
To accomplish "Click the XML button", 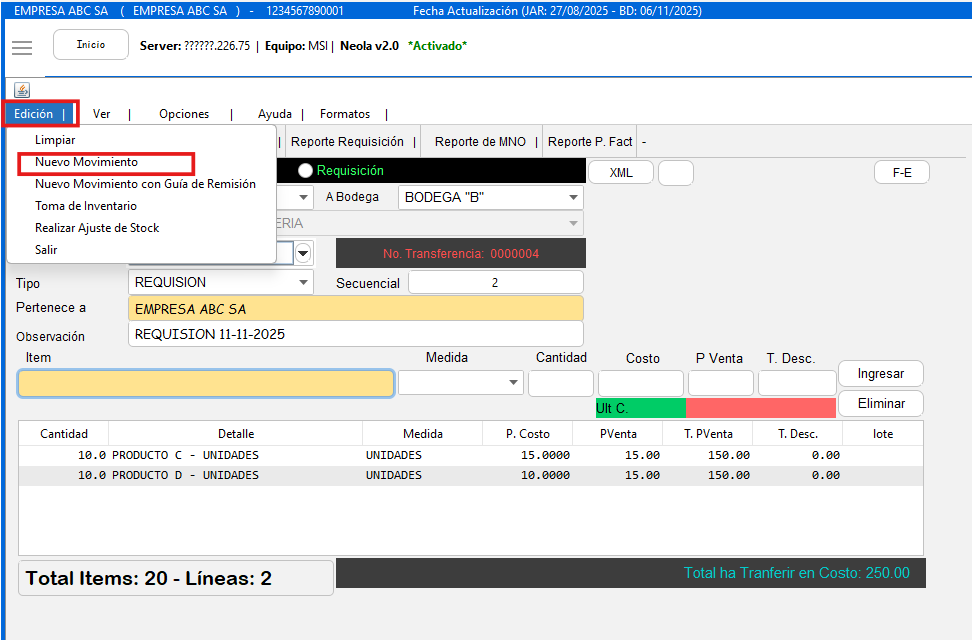I will pos(621,173).
